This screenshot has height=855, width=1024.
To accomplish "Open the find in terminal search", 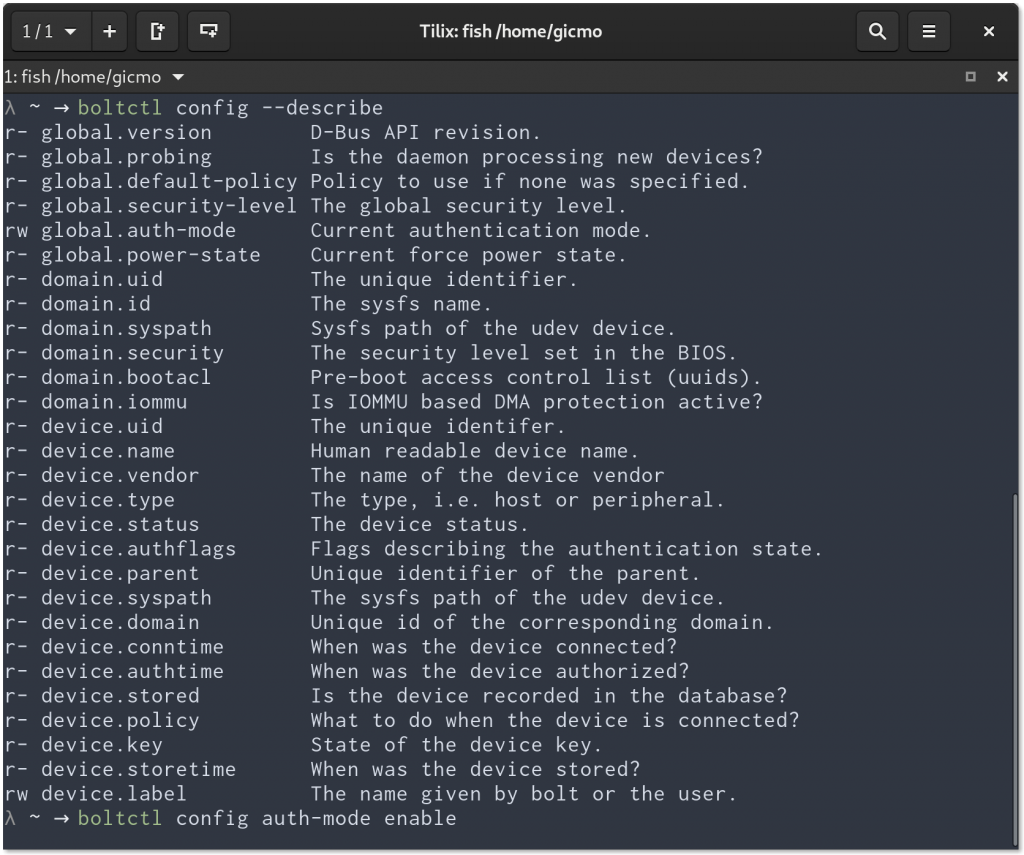I will pyautogui.click(x=877, y=32).
